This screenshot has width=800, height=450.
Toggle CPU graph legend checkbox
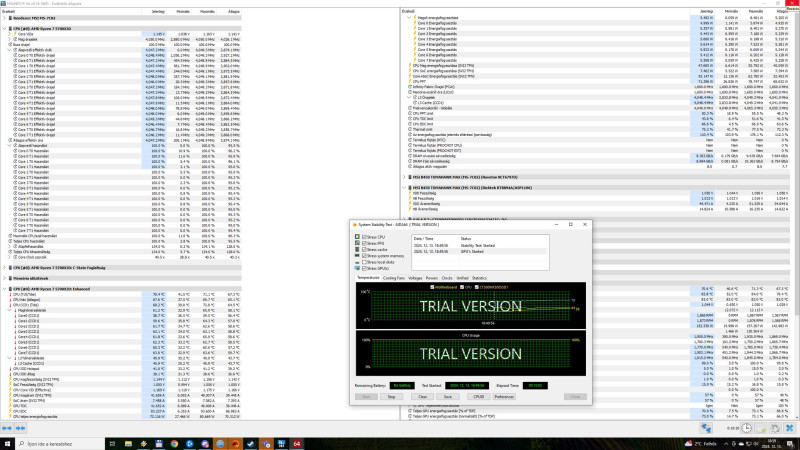pyautogui.click(x=462, y=287)
